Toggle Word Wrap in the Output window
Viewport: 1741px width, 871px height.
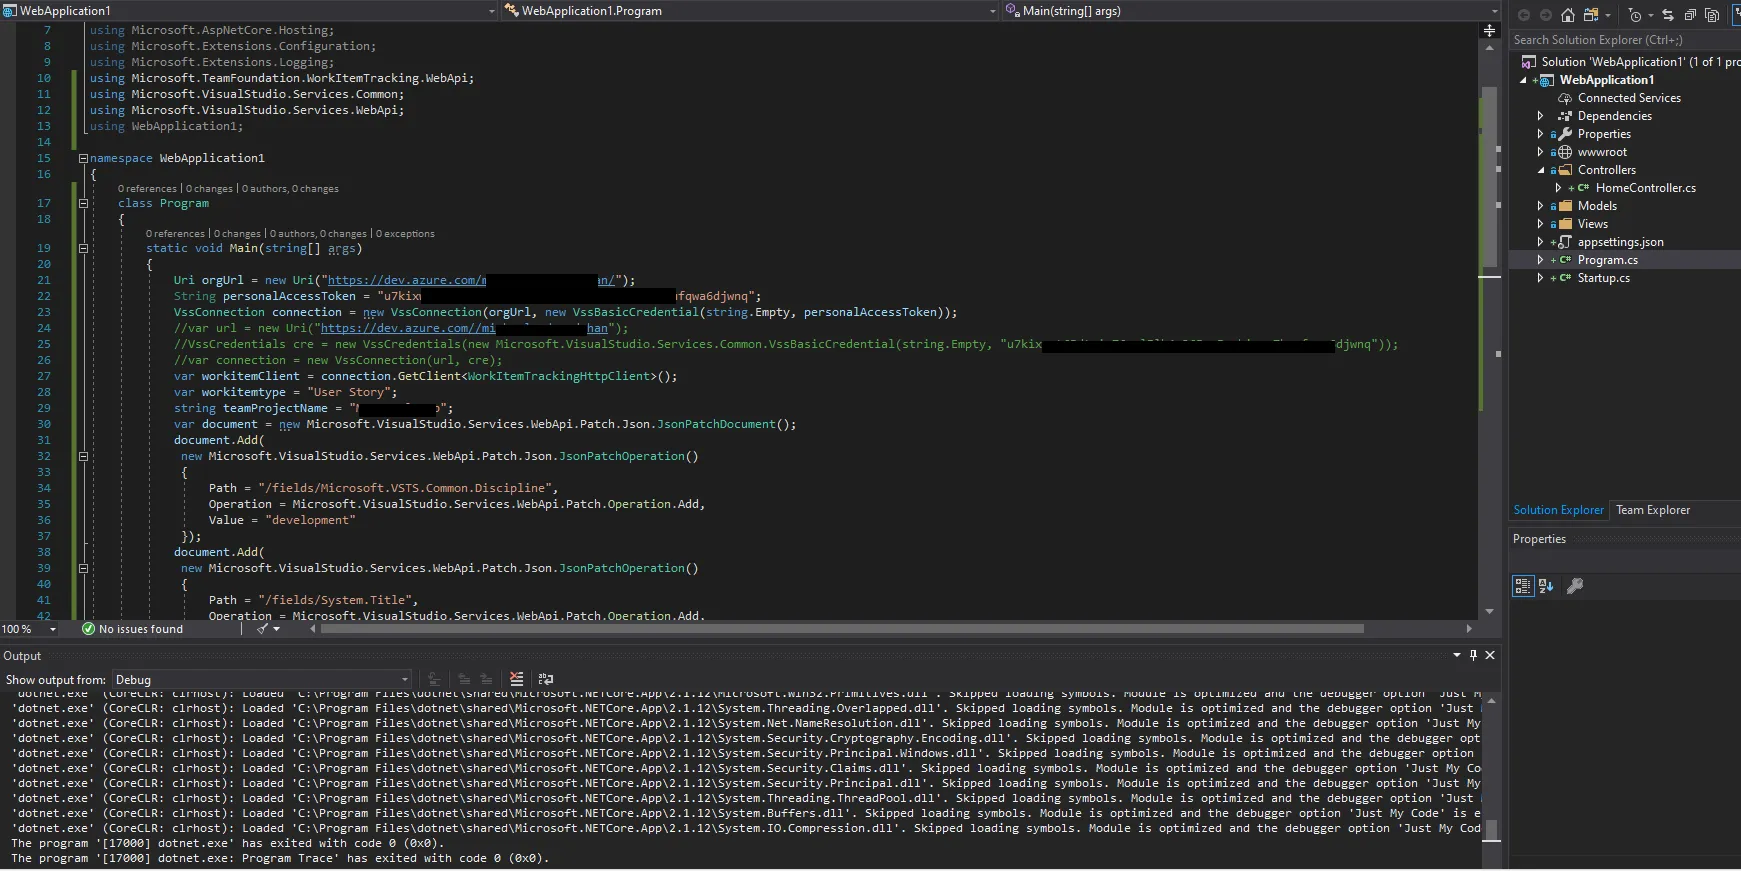(546, 679)
